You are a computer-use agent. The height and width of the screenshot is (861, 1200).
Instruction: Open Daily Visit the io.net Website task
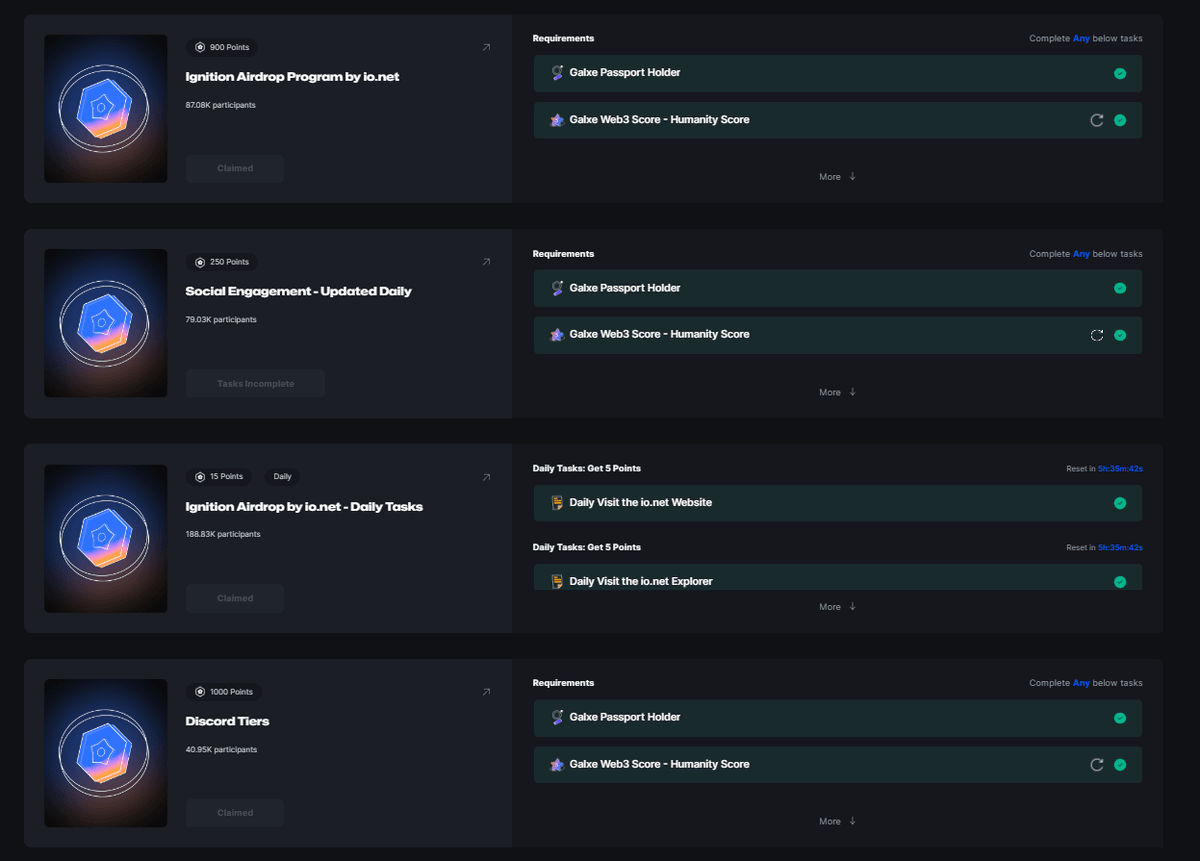pyautogui.click(x=838, y=503)
